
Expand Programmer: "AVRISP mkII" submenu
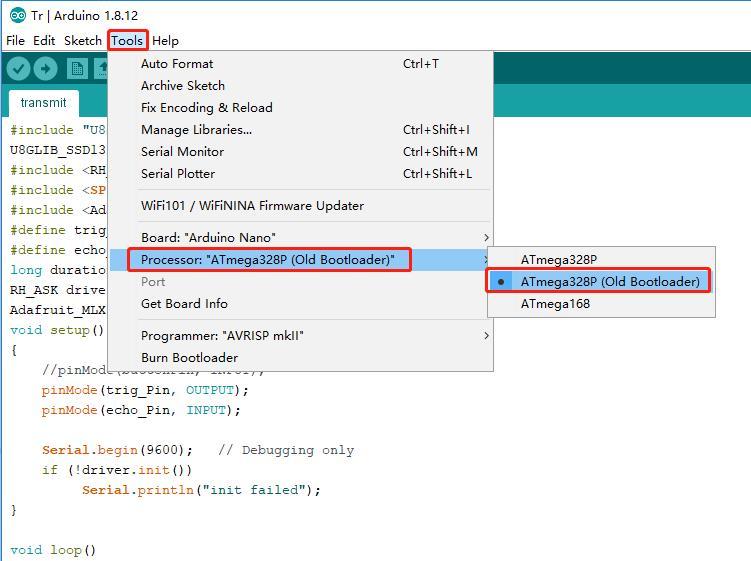[301, 336]
